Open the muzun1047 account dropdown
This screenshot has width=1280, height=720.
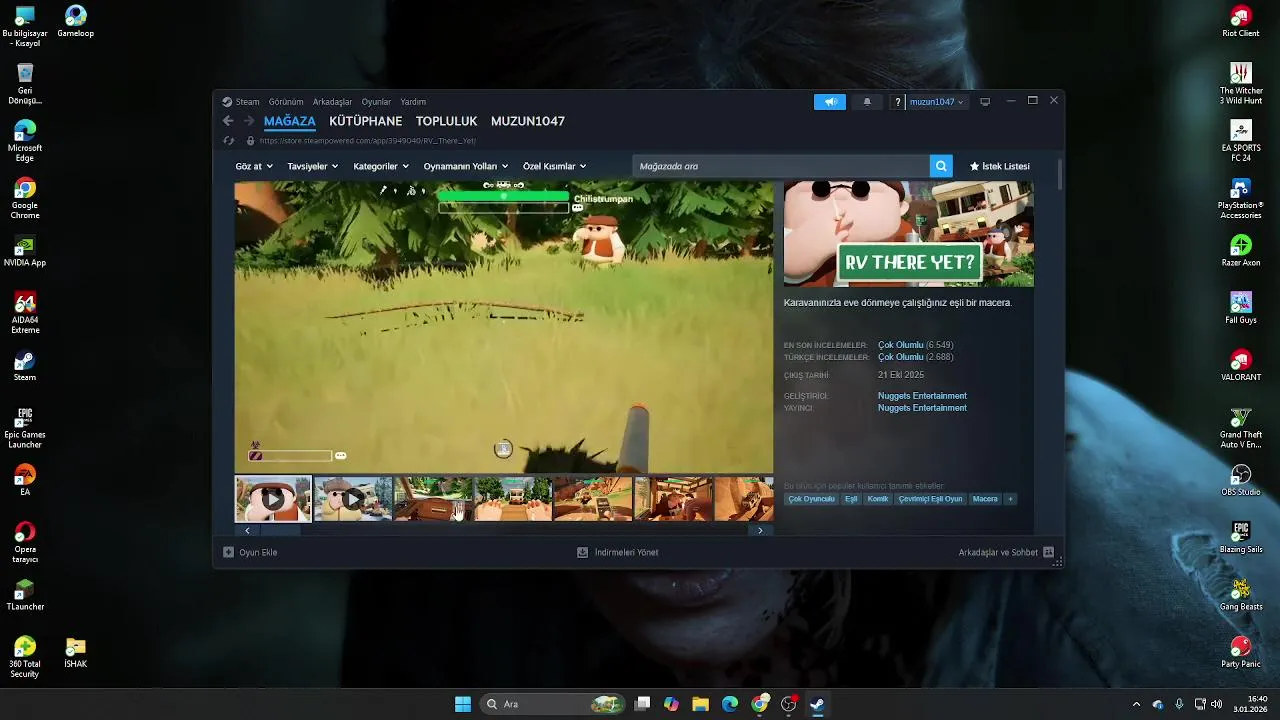coord(937,102)
